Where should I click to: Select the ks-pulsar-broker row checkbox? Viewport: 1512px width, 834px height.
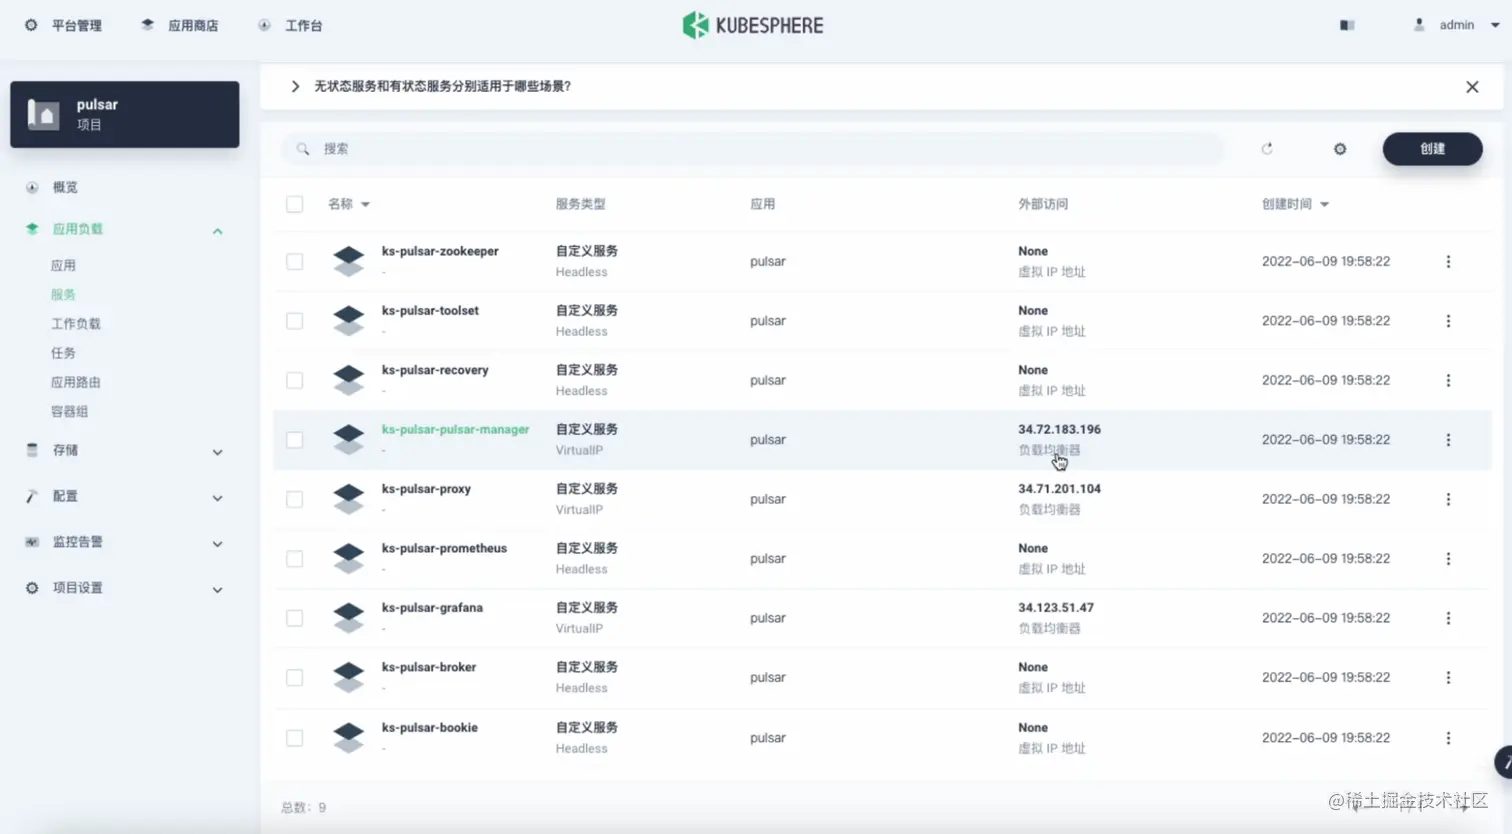(294, 677)
